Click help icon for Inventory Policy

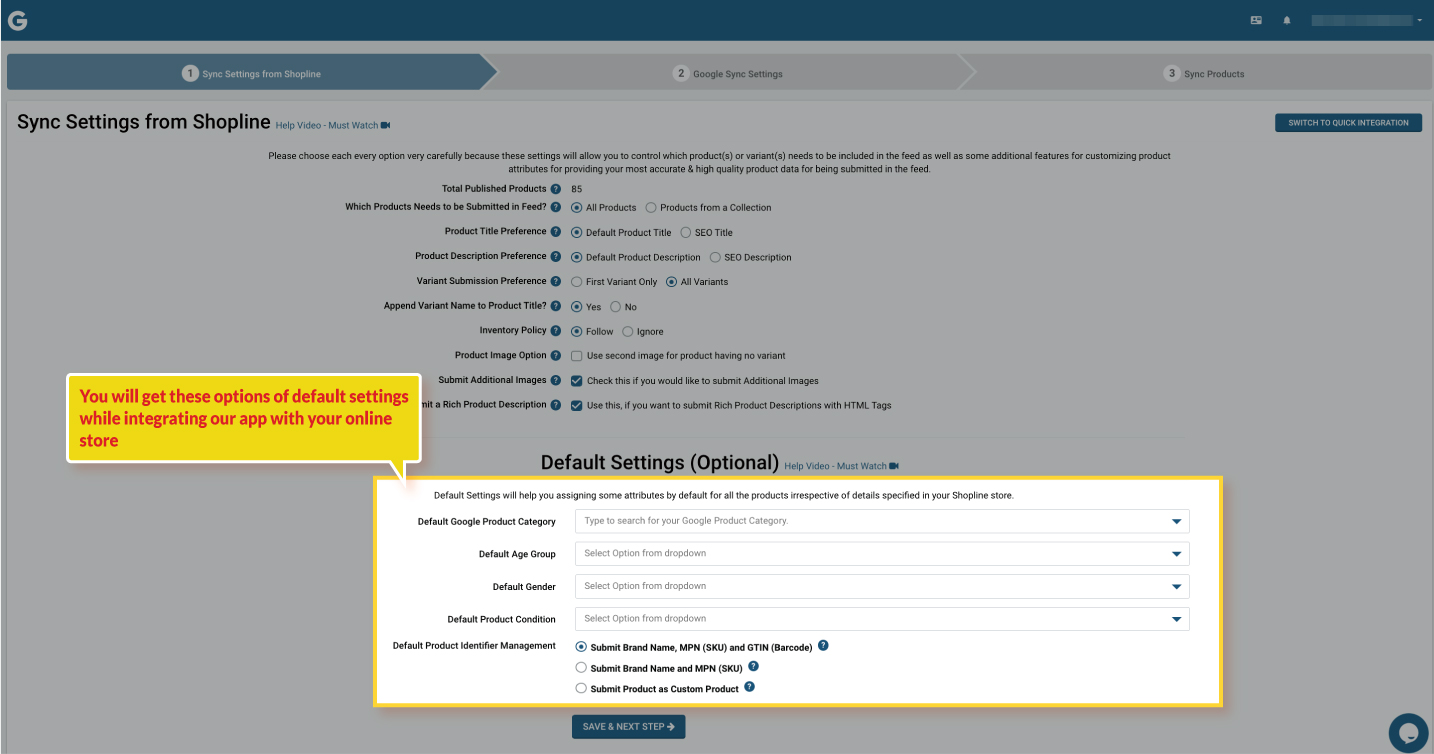(x=556, y=330)
